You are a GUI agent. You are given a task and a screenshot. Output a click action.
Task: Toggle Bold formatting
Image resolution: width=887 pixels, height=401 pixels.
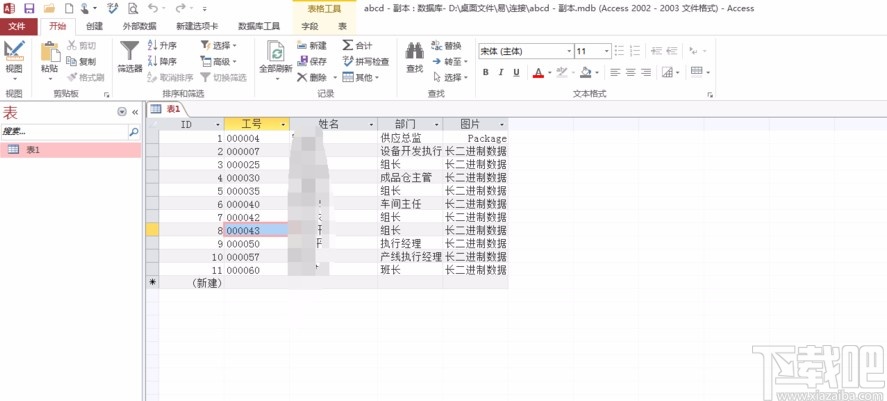(x=485, y=72)
